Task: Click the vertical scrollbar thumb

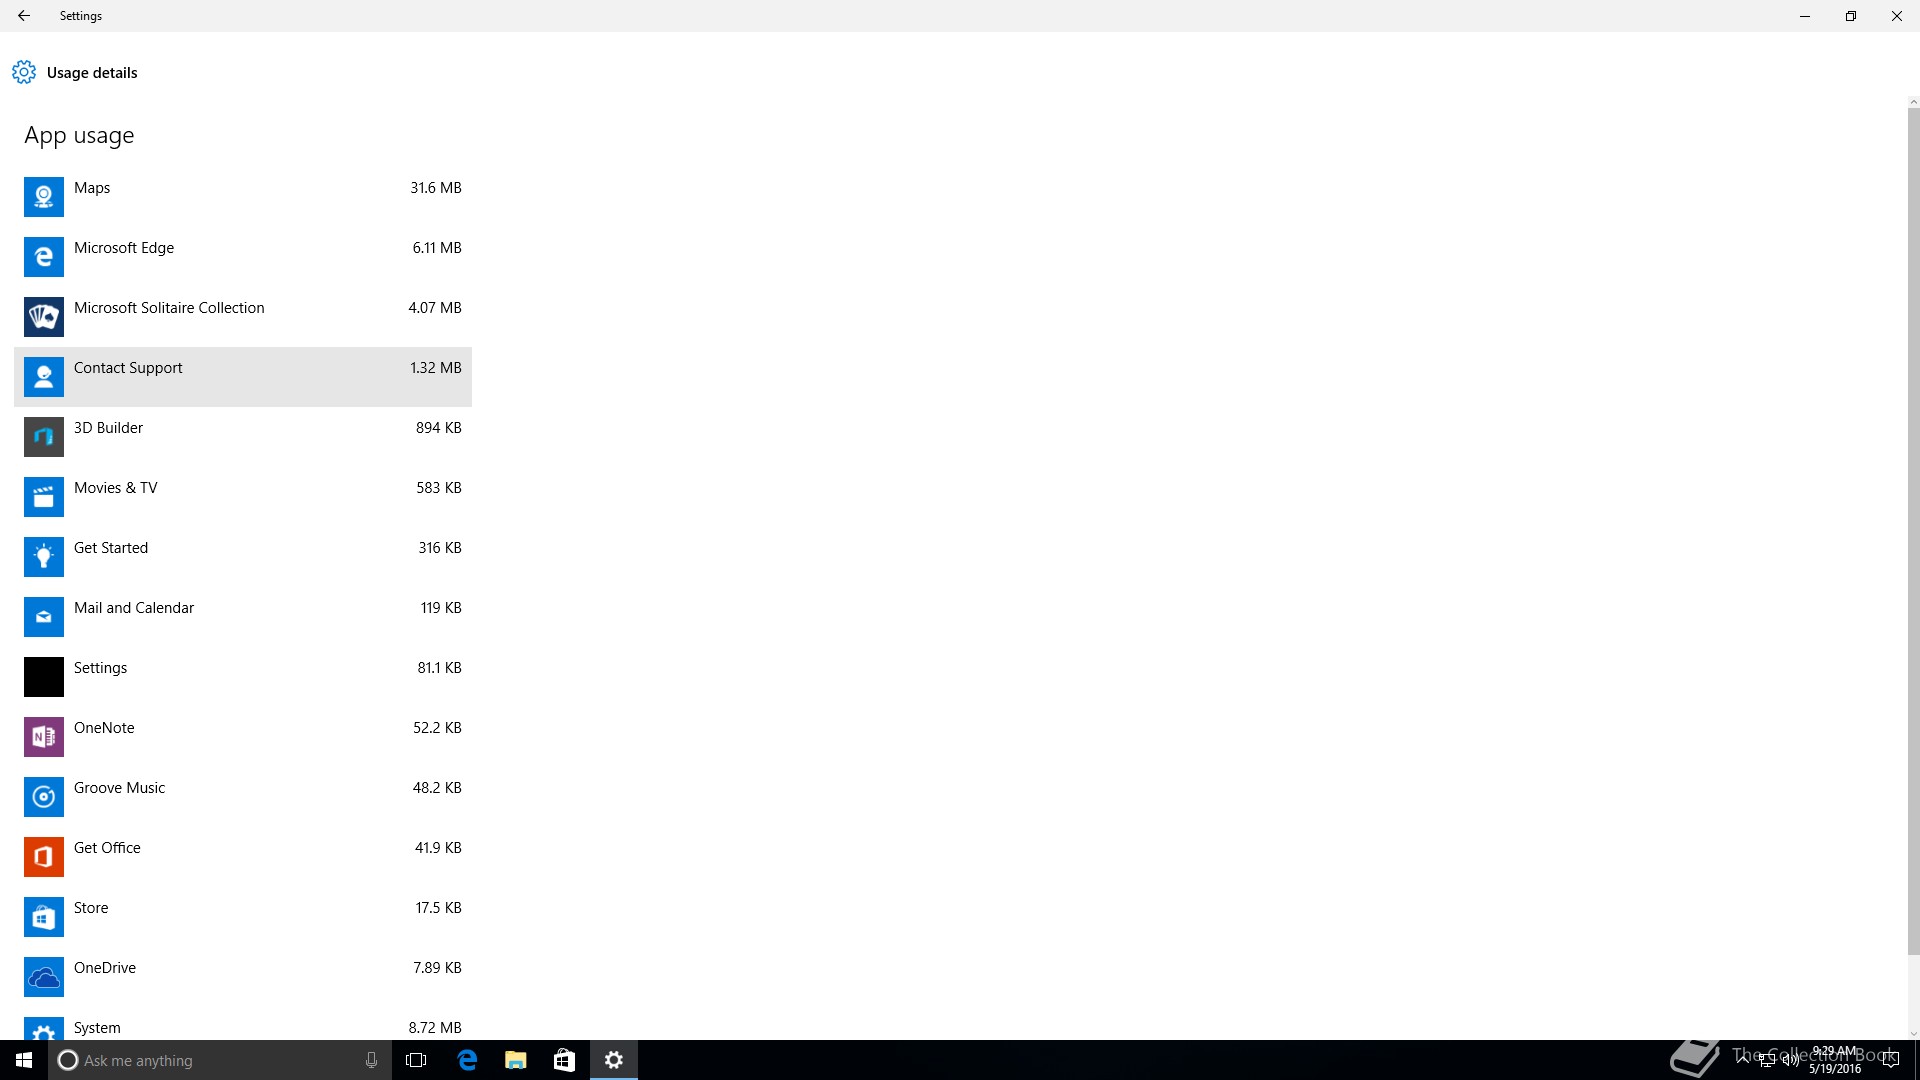Action: [x=1913, y=530]
